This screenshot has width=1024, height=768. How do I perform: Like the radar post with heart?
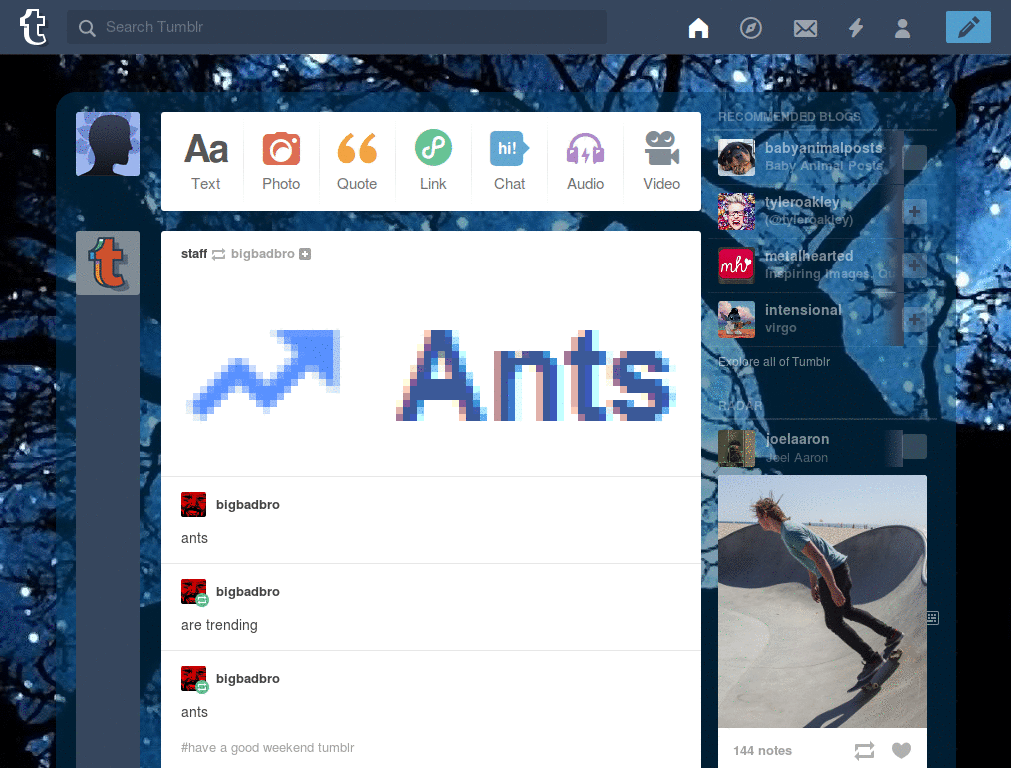pos(901,750)
